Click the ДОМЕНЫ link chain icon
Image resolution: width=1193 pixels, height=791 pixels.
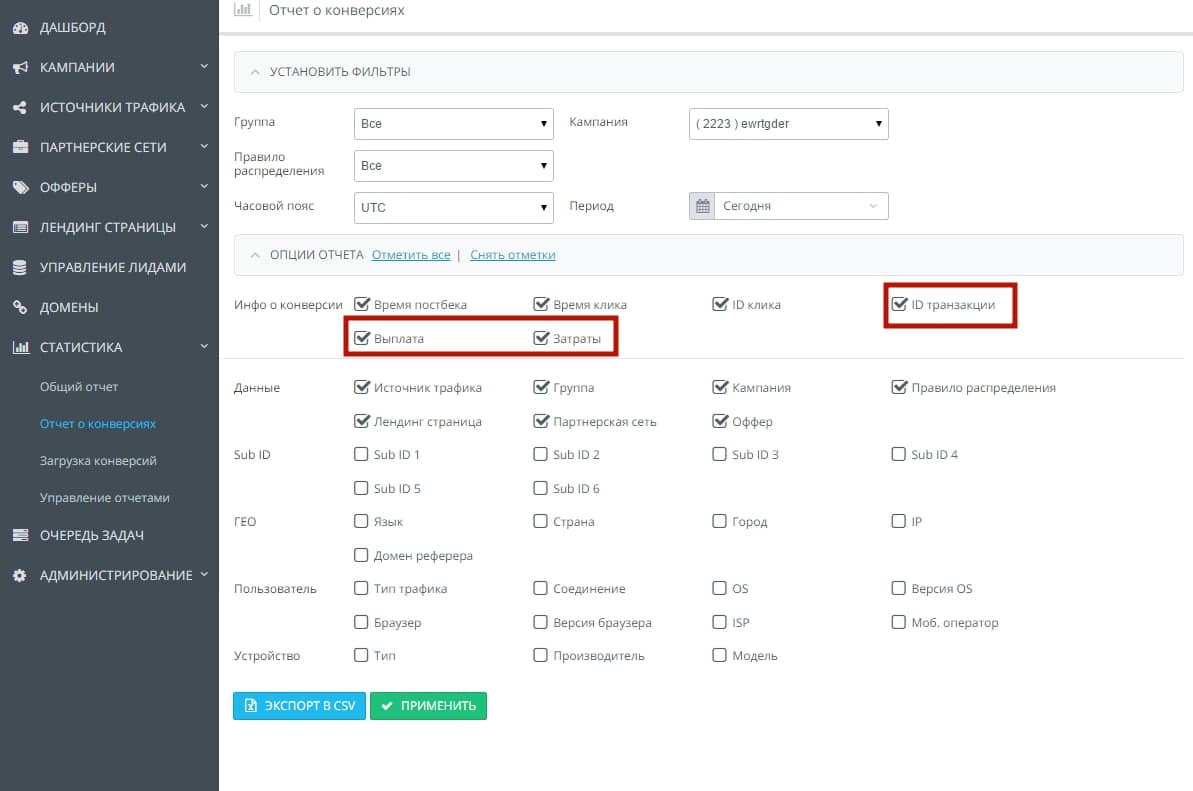21,307
